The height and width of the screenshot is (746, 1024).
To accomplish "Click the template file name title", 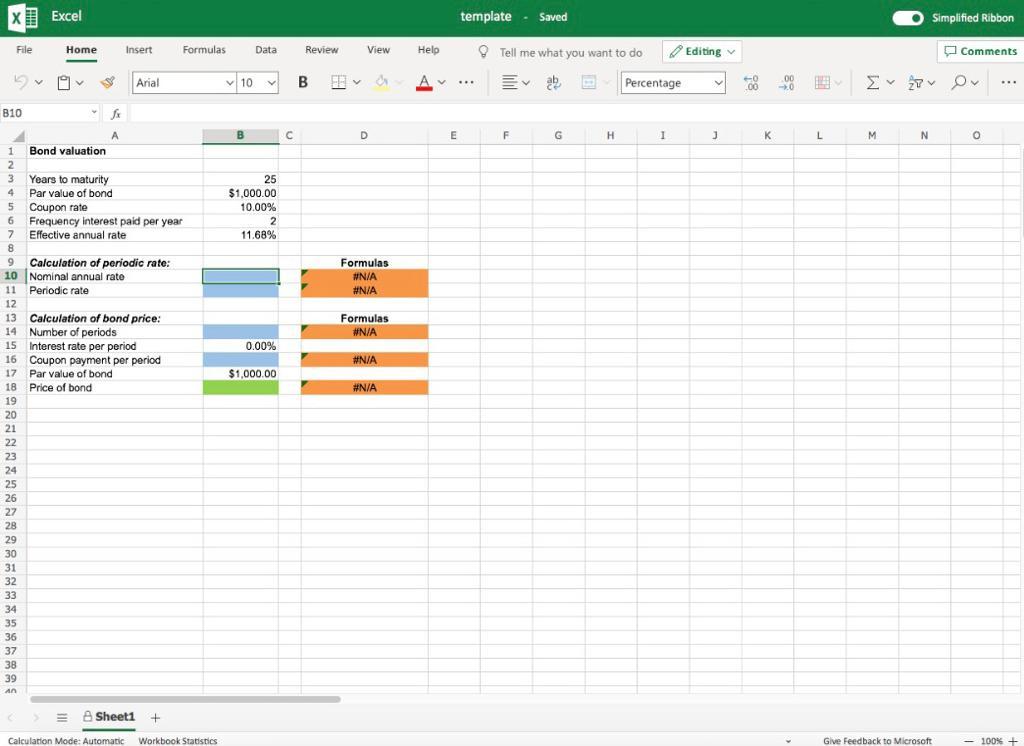I will 486,16.
